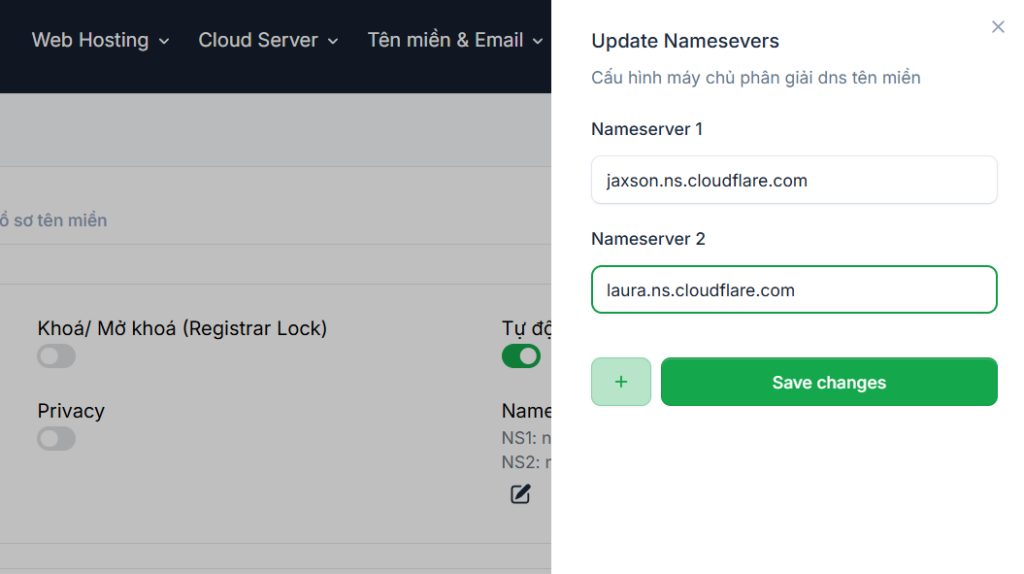Click the 'Update Namesevers' heading text
This screenshot has width=1024, height=574.
(685, 40)
